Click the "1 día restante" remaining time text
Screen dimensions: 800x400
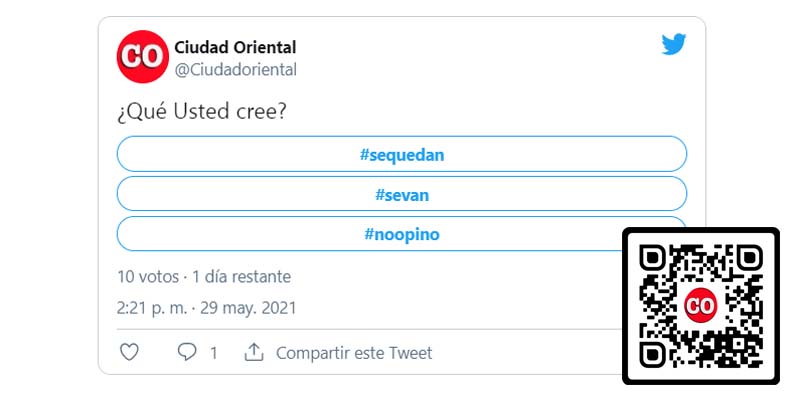[241, 276]
